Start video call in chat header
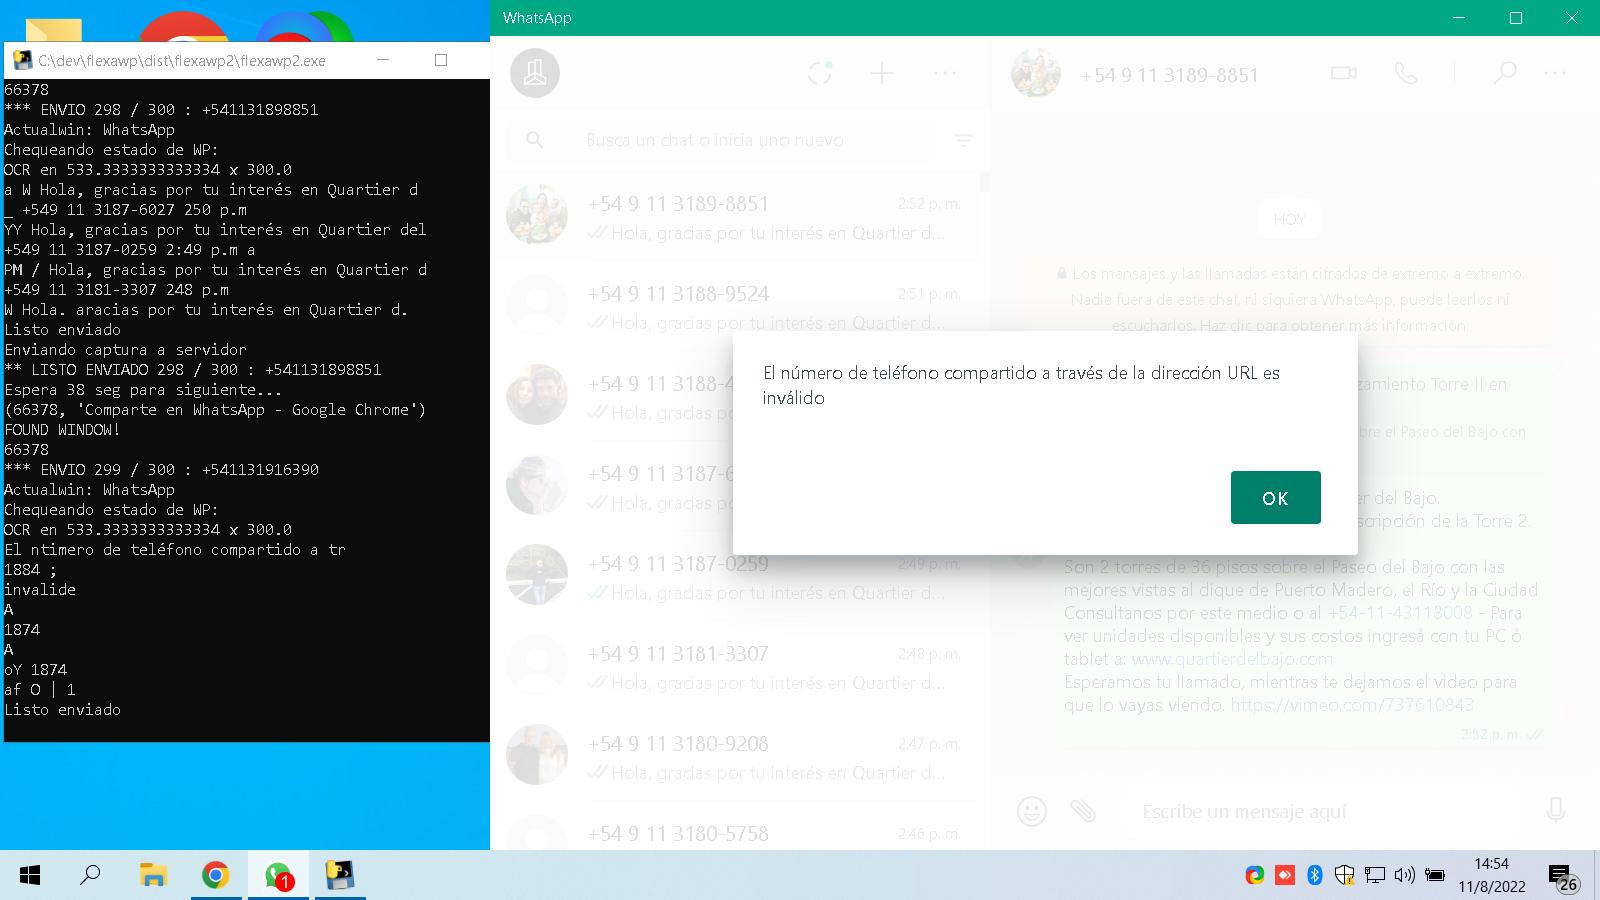 1344,73
